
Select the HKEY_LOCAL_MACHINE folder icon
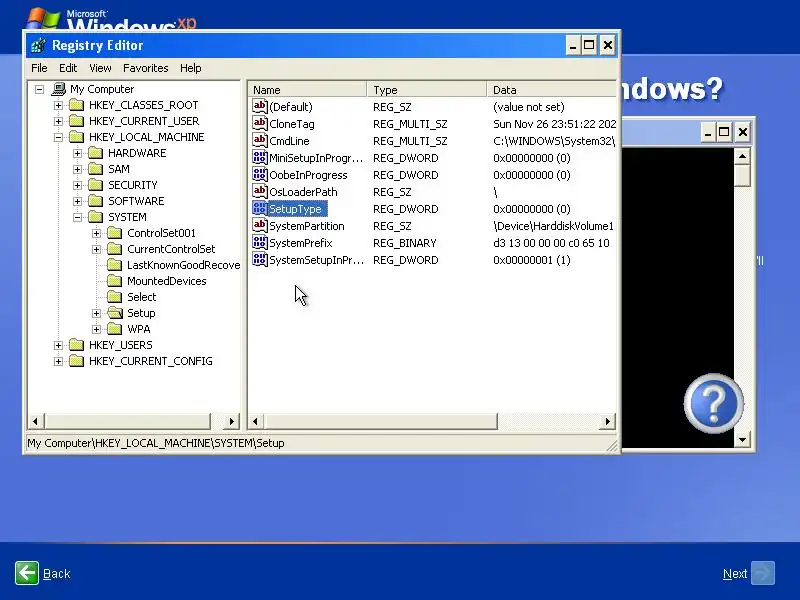(x=77, y=137)
